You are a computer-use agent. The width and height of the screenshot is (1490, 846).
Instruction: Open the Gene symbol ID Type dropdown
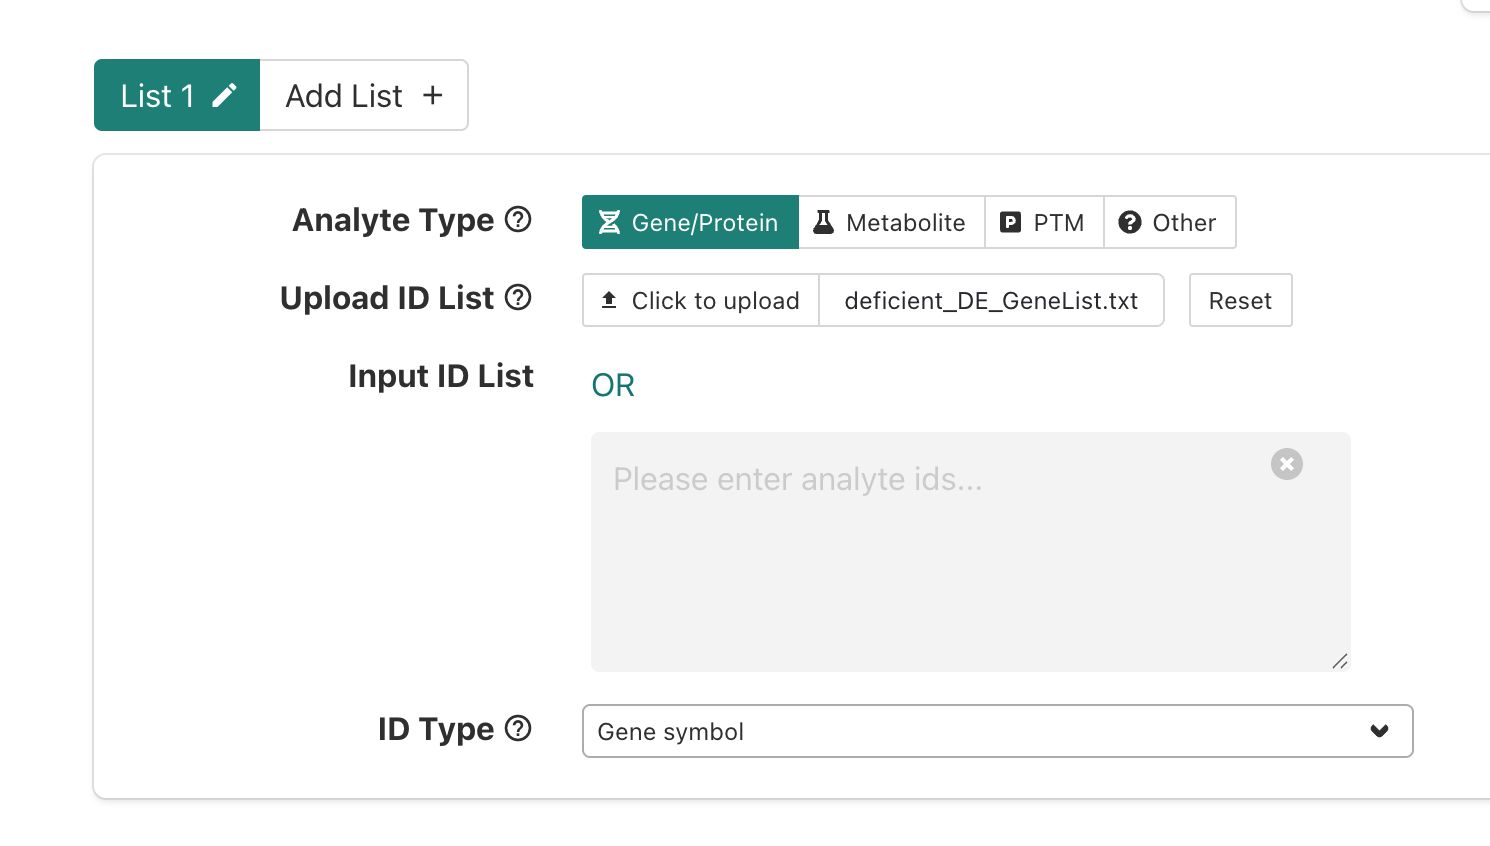point(997,731)
